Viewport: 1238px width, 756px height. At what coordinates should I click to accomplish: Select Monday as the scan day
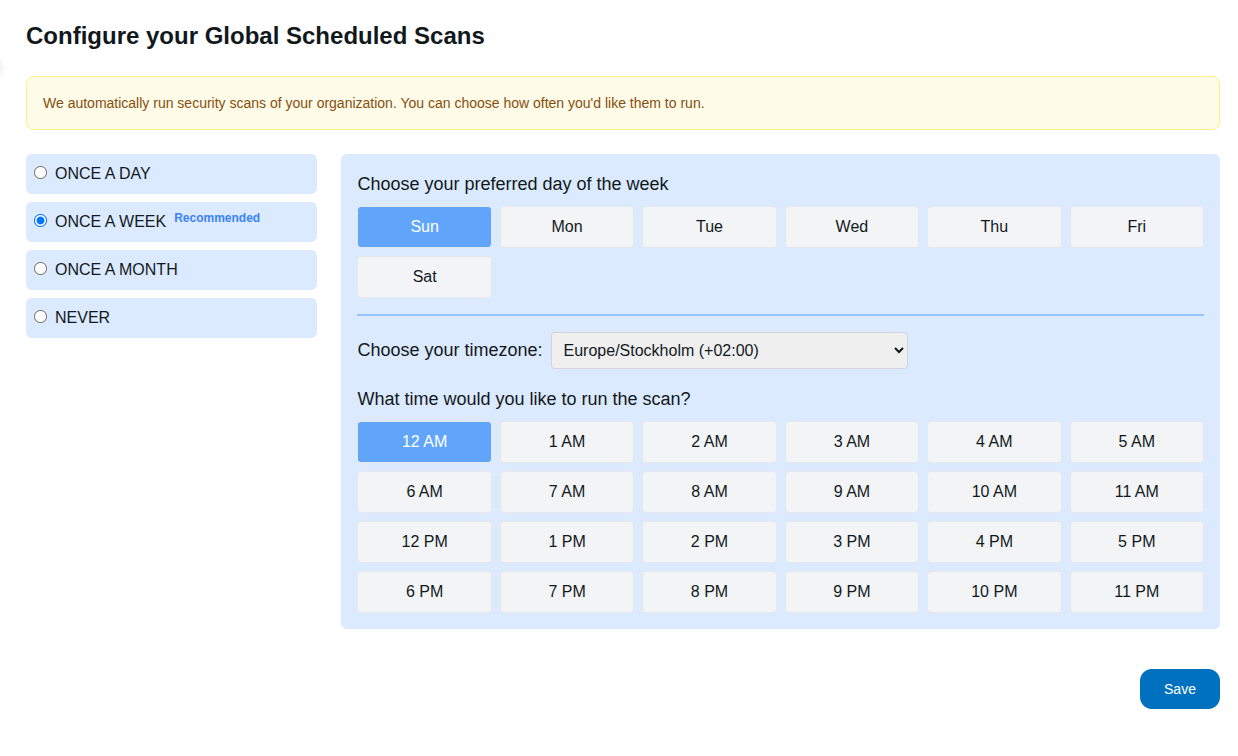pos(566,226)
